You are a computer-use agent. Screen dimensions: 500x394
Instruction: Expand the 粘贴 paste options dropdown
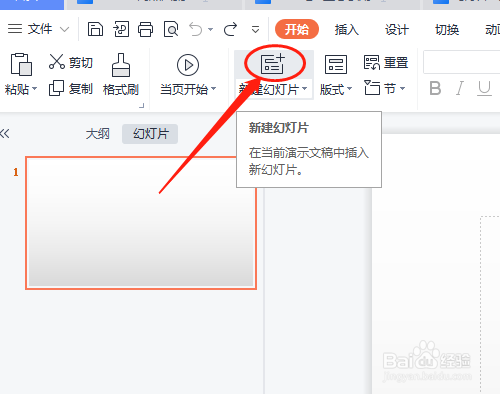pyautogui.click(x=35, y=89)
